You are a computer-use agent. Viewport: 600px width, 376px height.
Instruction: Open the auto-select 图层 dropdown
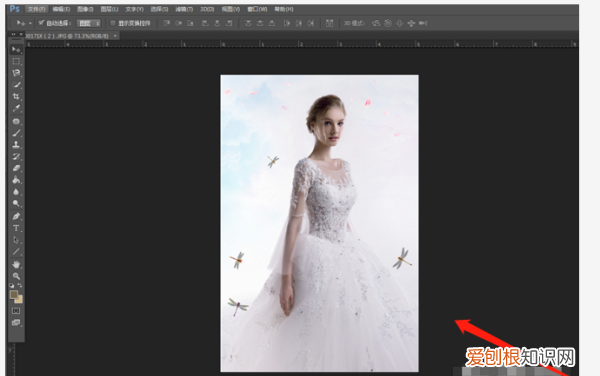[89, 23]
